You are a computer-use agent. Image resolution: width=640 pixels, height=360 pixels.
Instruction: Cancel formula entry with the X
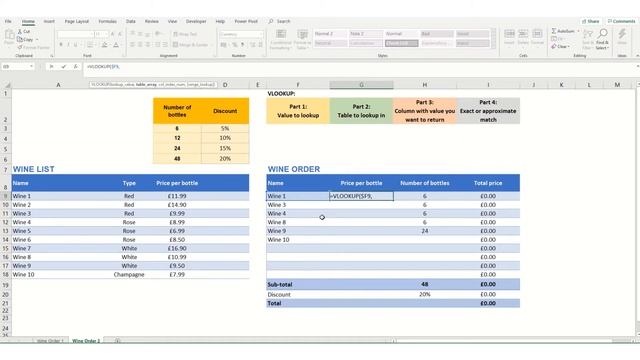pos(51,67)
